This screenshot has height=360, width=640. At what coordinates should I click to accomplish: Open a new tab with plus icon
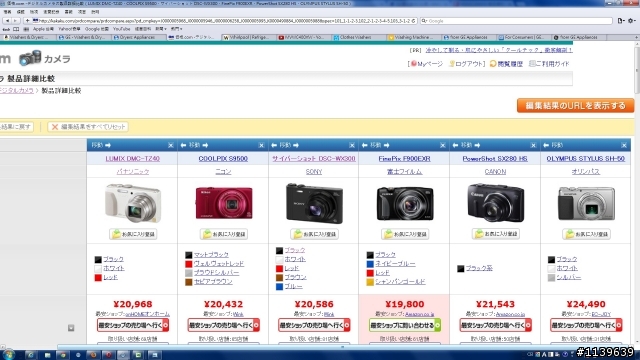click(x=636, y=37)
